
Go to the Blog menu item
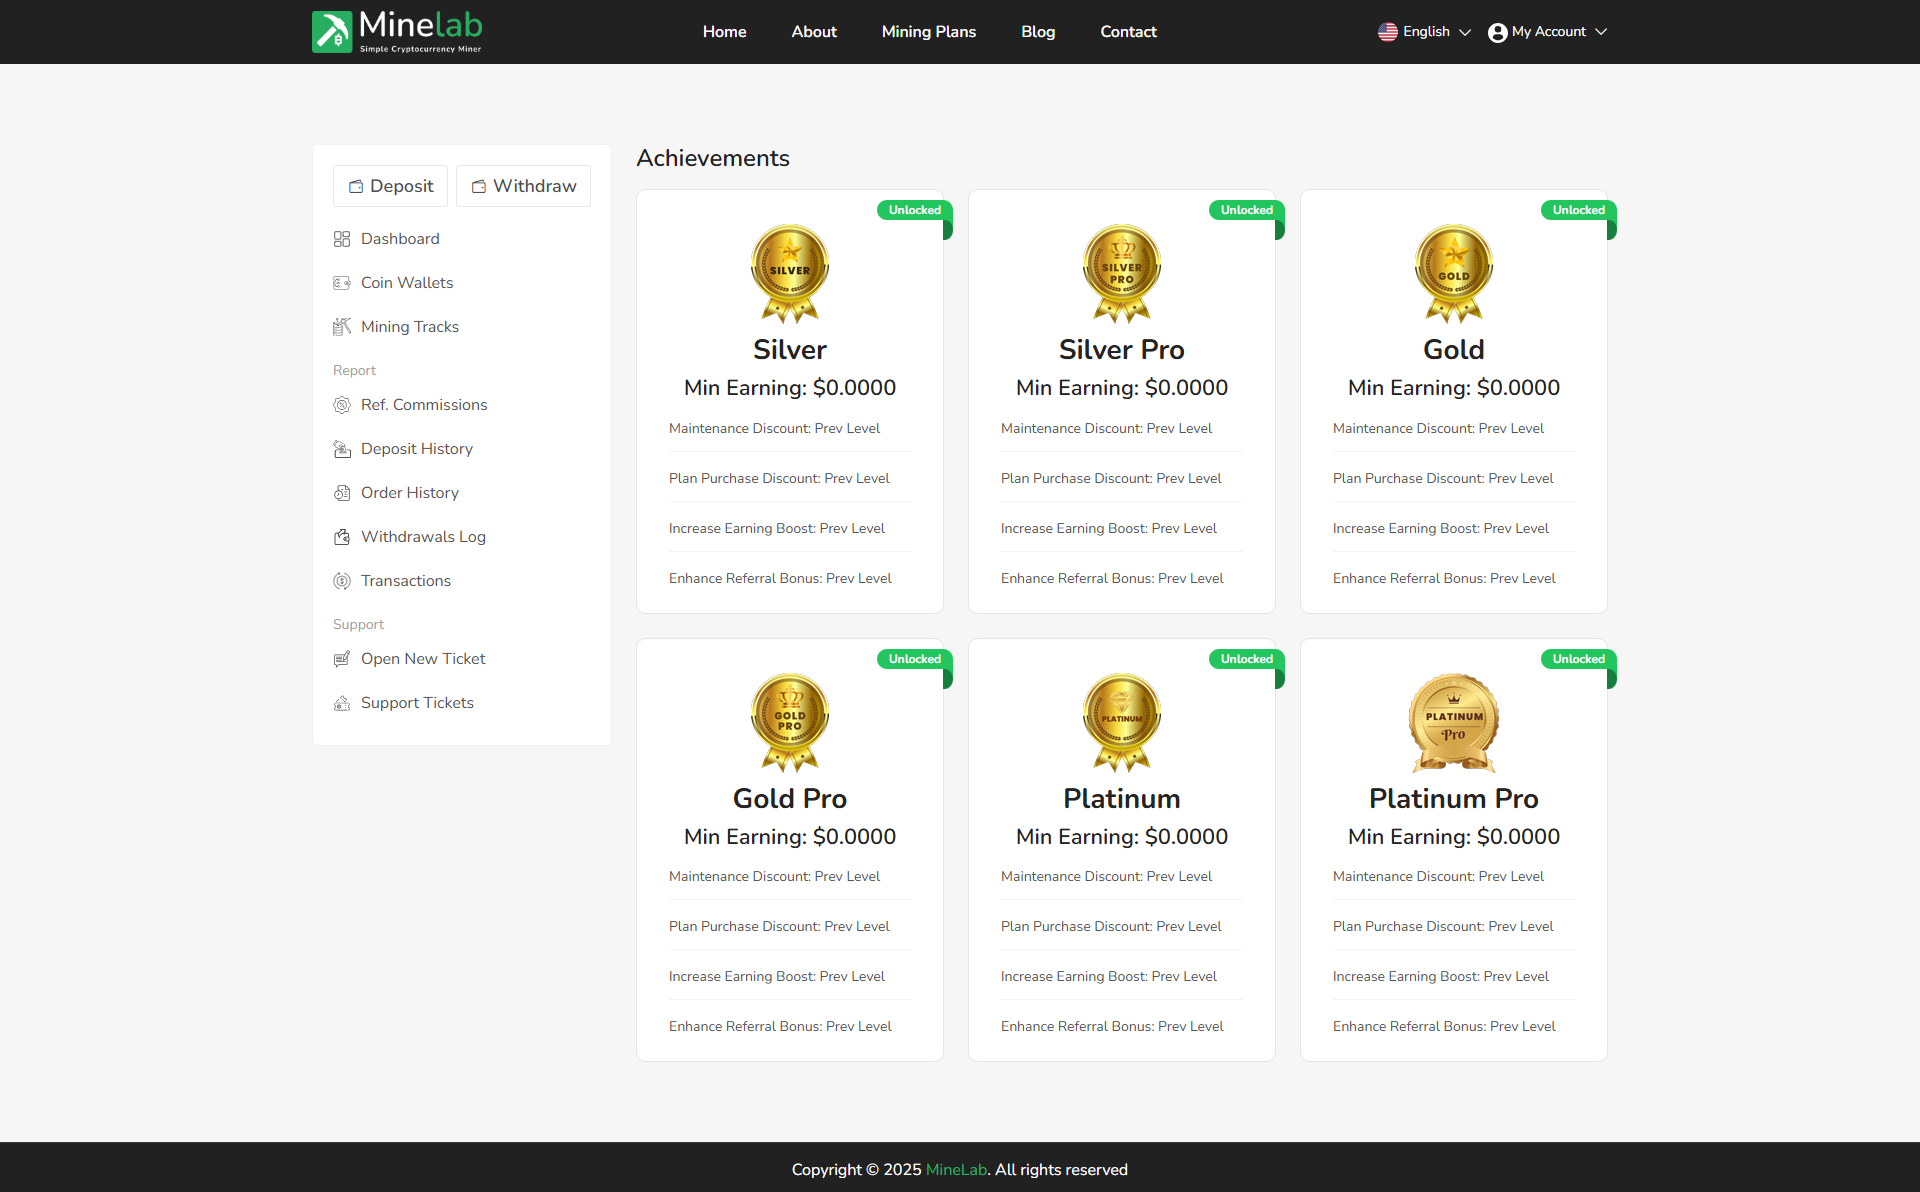tap(1037, 32)
